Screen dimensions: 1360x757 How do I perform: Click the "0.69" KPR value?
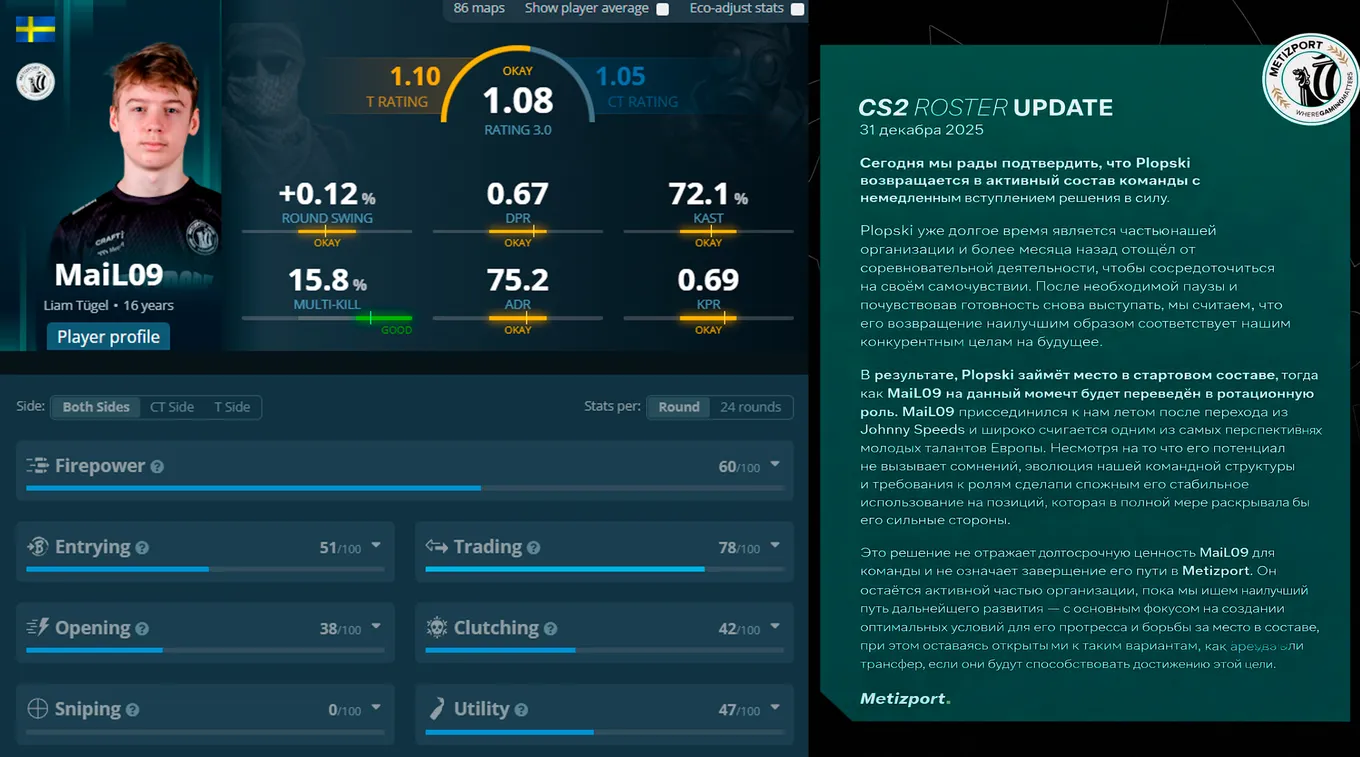point(708,280)
